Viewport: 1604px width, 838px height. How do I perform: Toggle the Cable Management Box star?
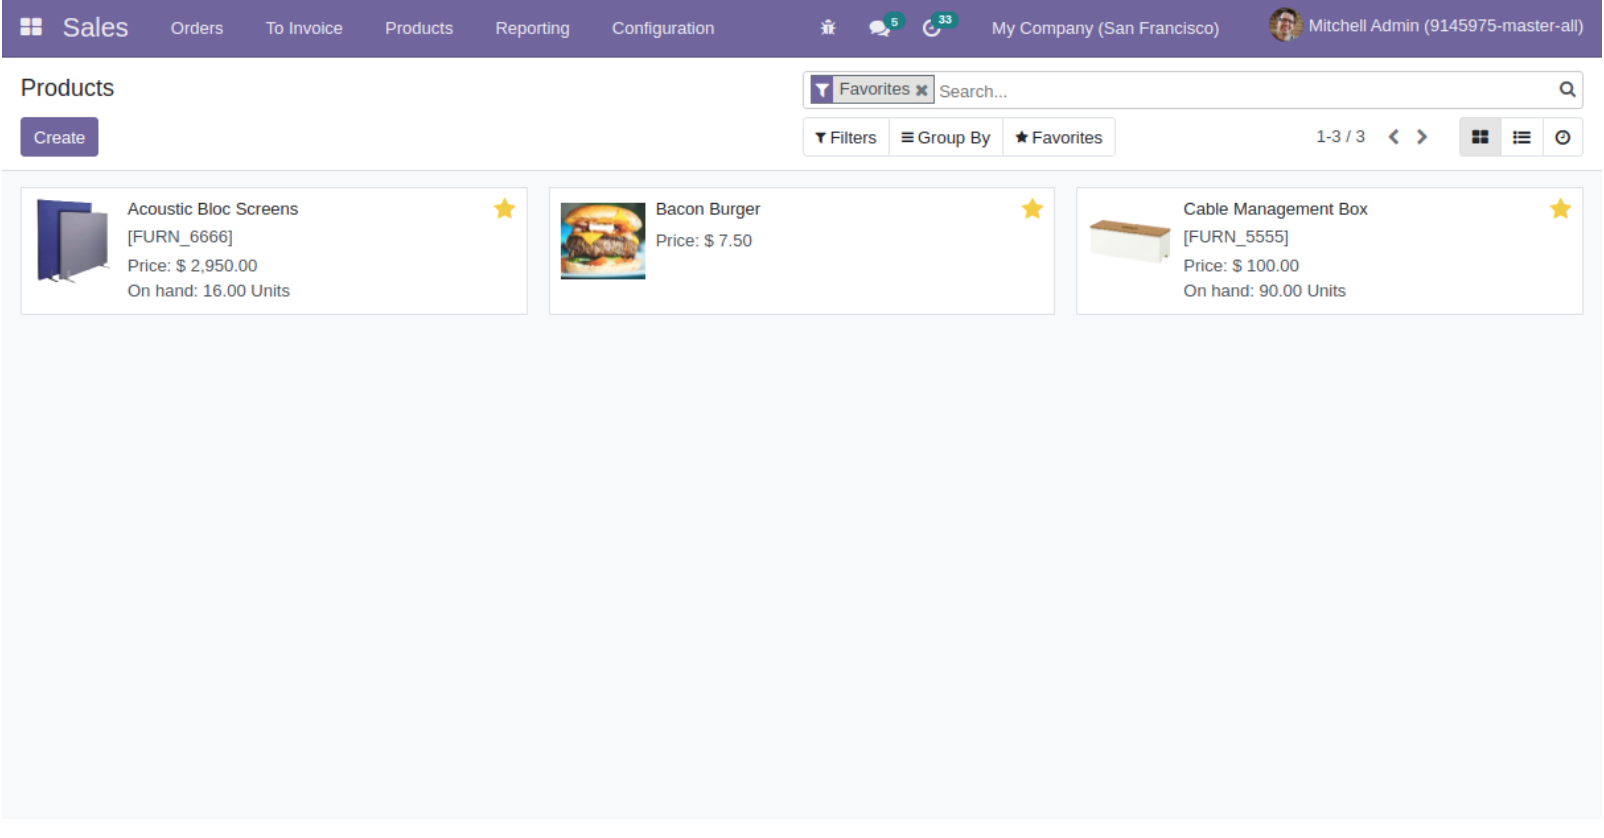[1560, 209]
